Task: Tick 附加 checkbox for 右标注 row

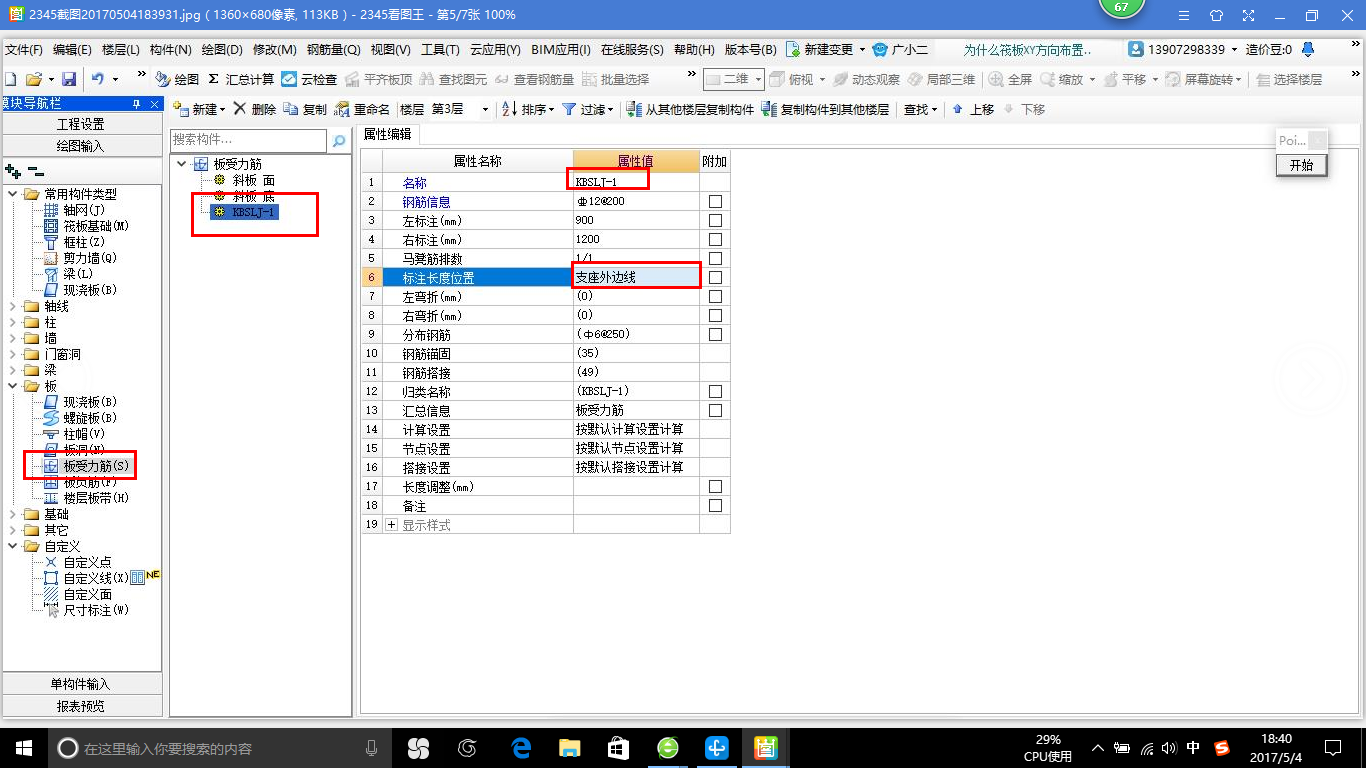Action: pyautogui.click(x=715, y=239)
